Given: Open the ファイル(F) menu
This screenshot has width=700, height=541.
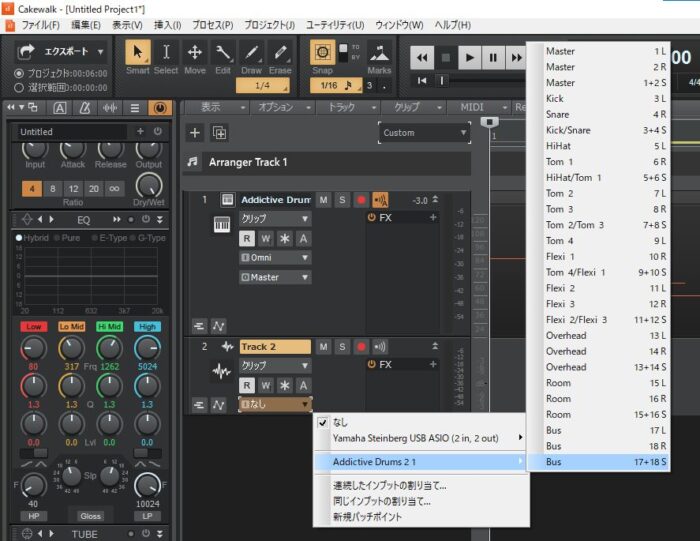Looking at the screenshot, I should (41, 25).
